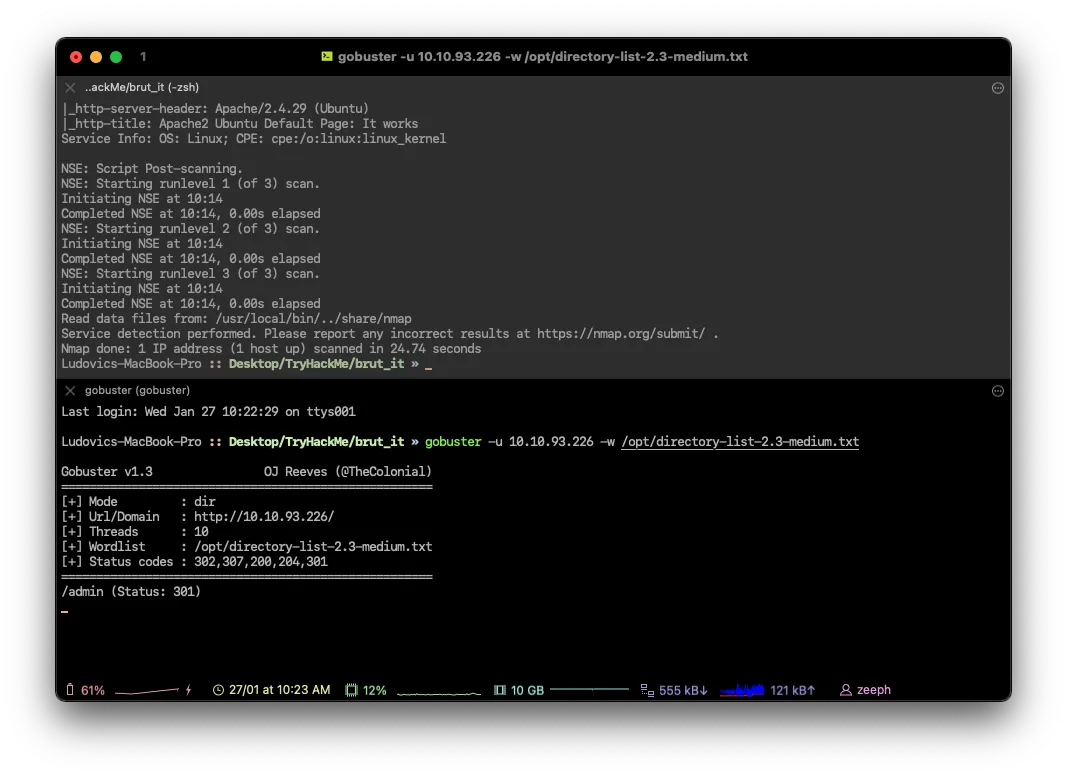Close the gobuster pane
The image size is (1067, 775).
pos(70,390)
